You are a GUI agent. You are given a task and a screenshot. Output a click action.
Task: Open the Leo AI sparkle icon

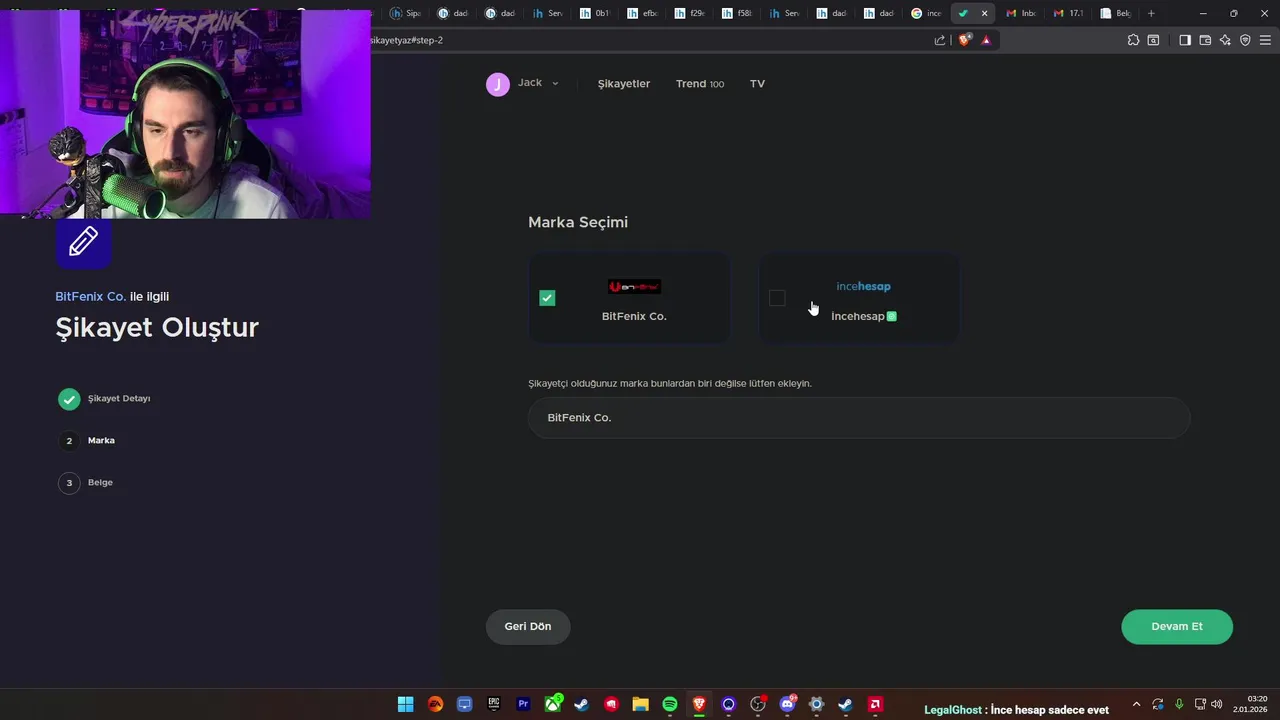click(x=1225, y=40)
